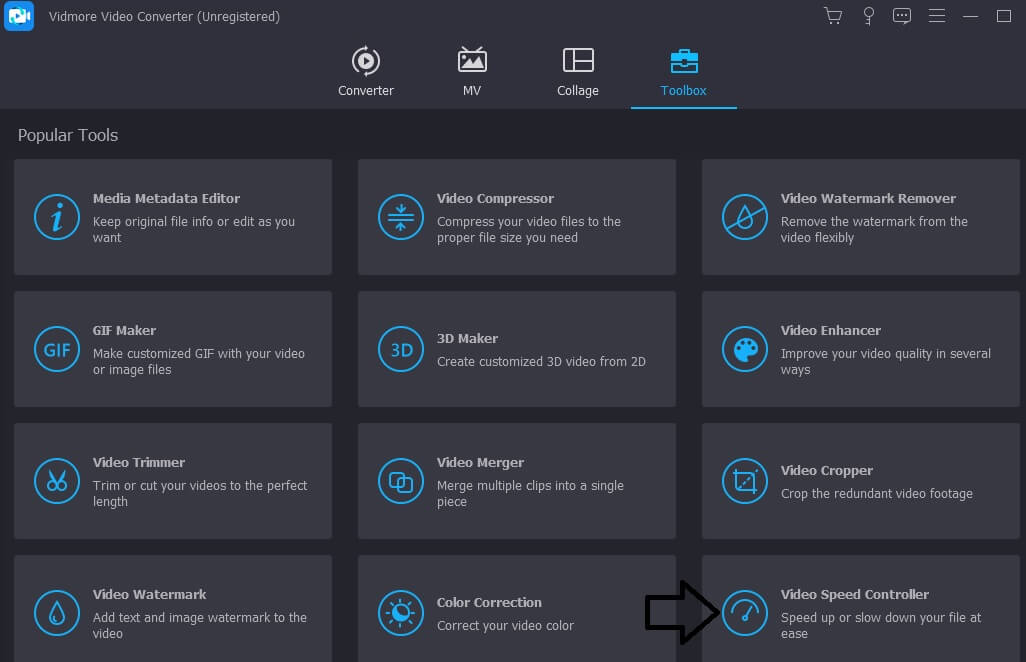Open the Video Merger icon

401,481
